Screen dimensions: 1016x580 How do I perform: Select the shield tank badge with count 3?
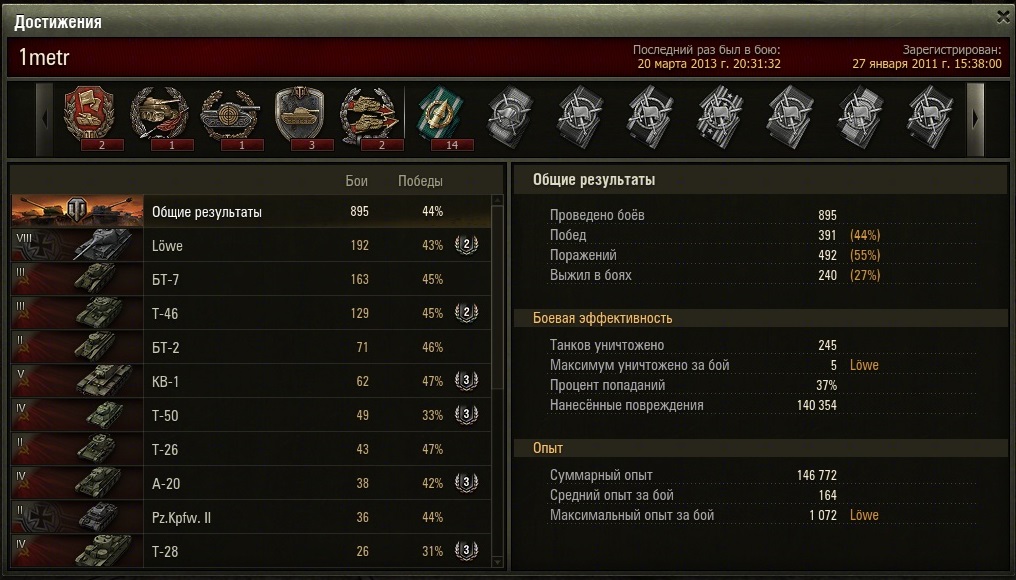pyautogui.click(x=299, y=117)
